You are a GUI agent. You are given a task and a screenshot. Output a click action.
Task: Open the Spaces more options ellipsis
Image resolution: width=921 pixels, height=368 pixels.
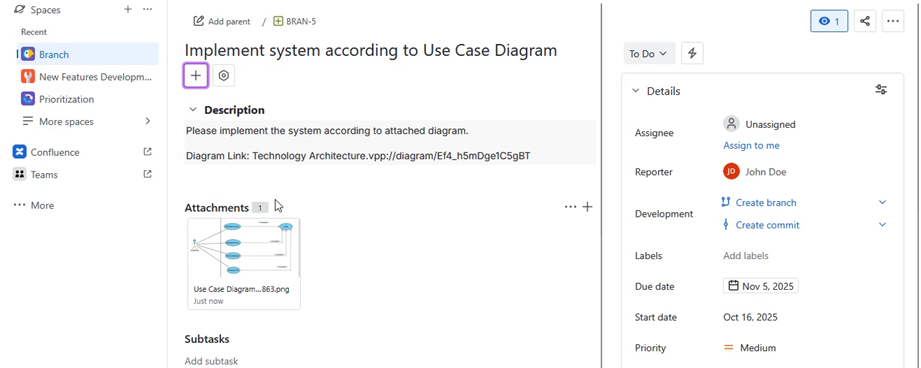tap(147, 9)
